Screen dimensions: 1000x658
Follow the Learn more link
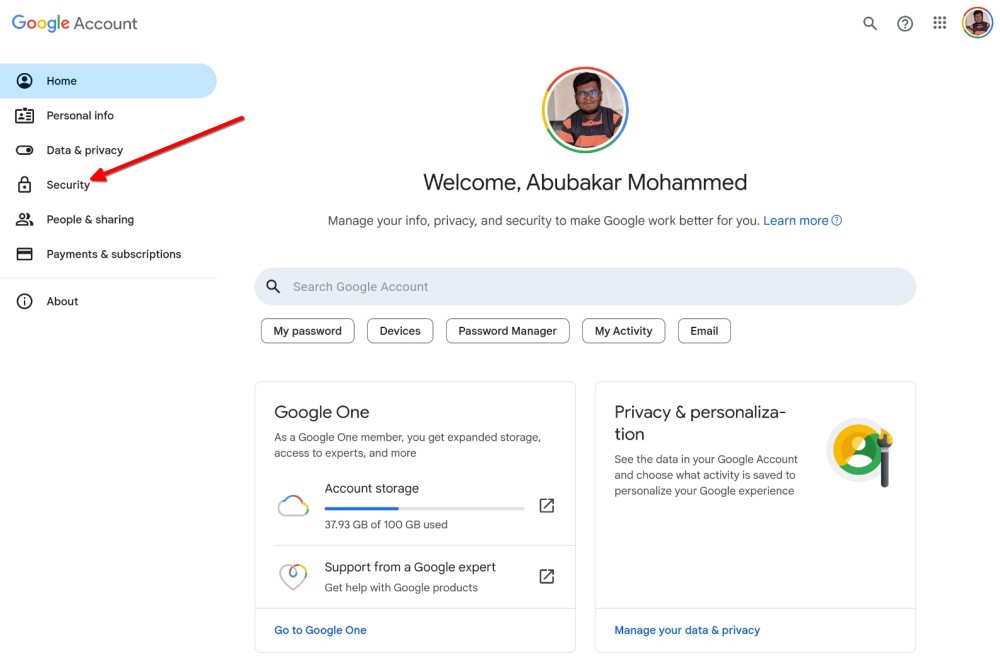tap(796, 221)
